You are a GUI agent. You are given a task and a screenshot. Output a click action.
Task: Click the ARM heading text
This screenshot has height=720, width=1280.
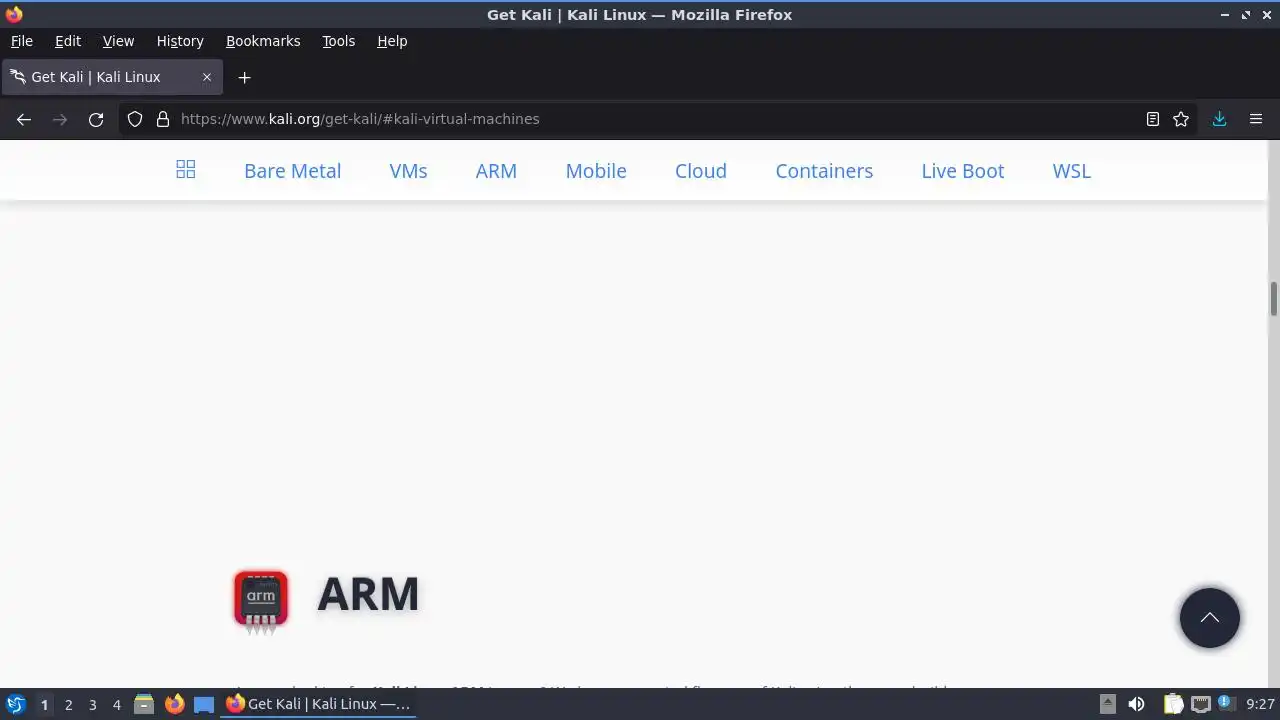click(x=368, y=594)
